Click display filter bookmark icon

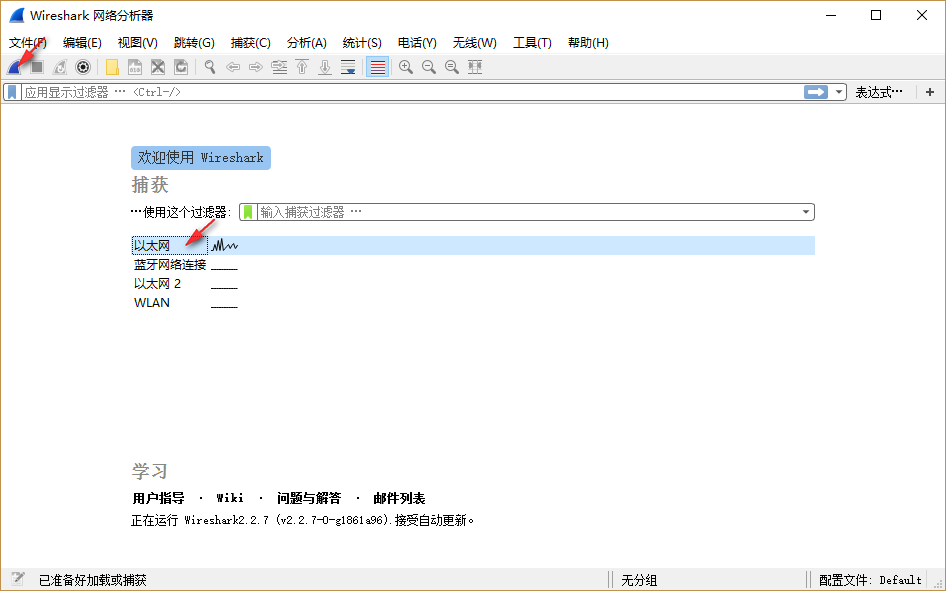point(12,92)
